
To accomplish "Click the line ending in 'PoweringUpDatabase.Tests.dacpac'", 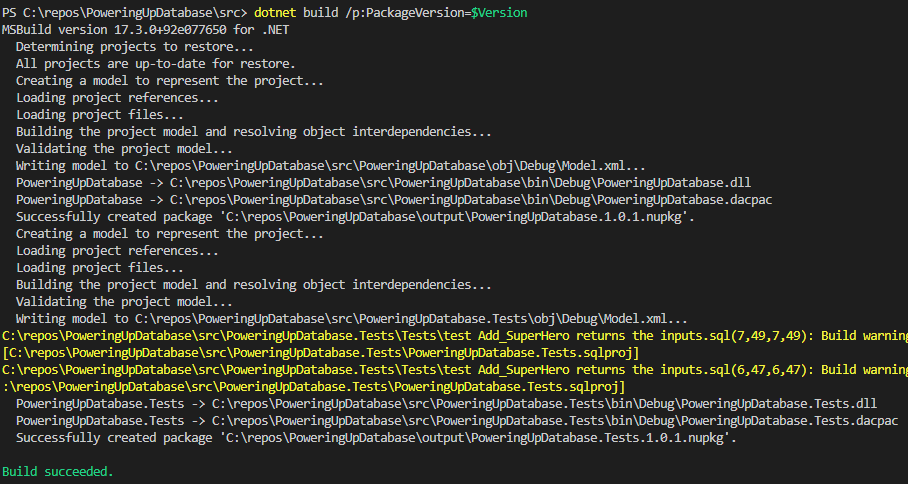I will point(457,421).
